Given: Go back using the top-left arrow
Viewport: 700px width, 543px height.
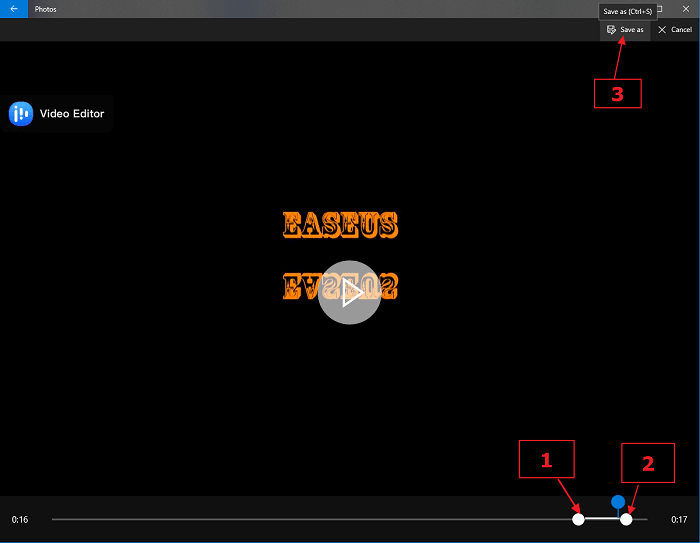Looking at the screenshot, I should (14, 8).
